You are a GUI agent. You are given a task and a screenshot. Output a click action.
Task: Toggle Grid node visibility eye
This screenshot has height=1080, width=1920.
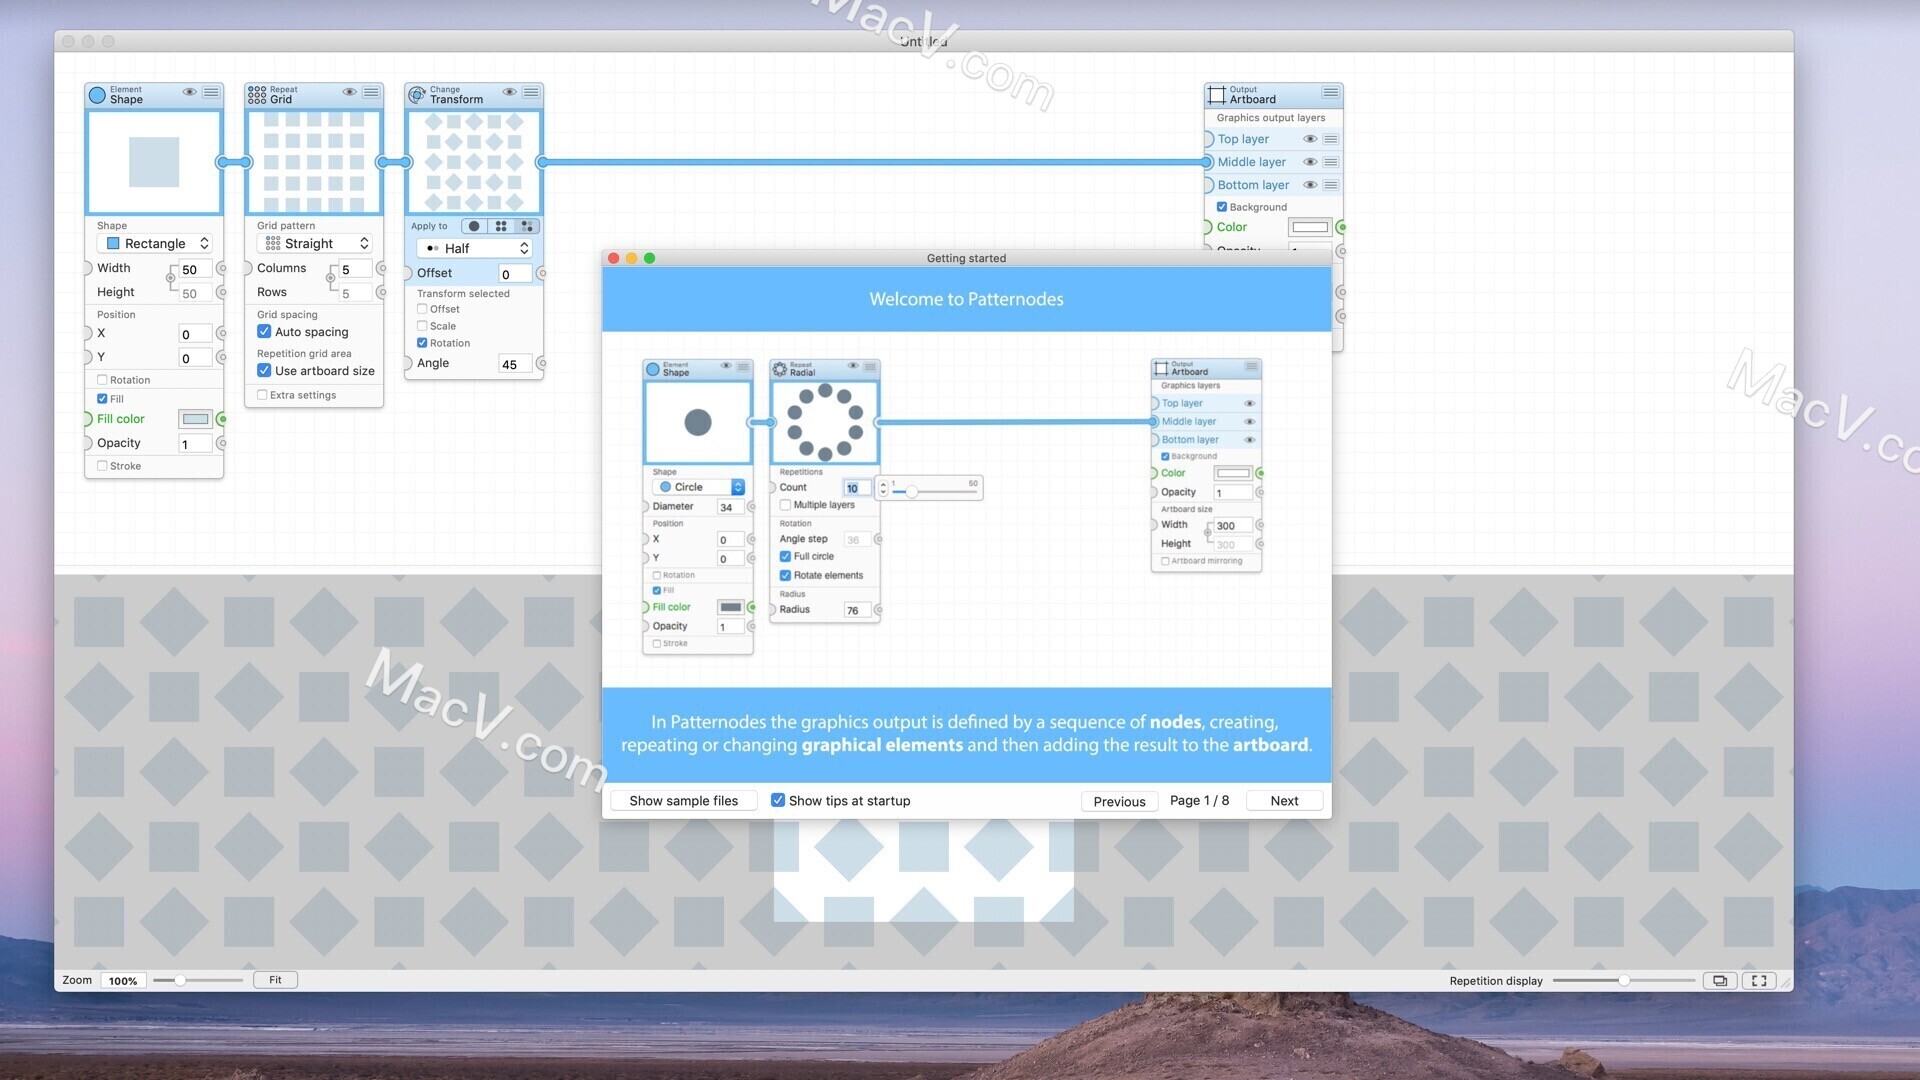(349, 92)
